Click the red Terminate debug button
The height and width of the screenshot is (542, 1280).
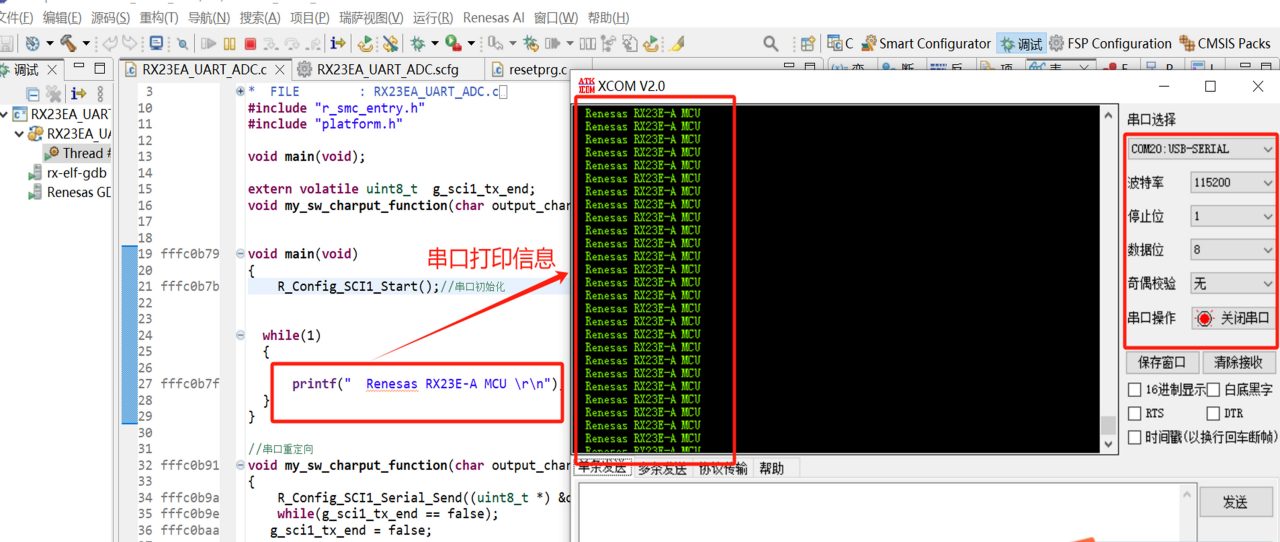(x=250, y=44)
